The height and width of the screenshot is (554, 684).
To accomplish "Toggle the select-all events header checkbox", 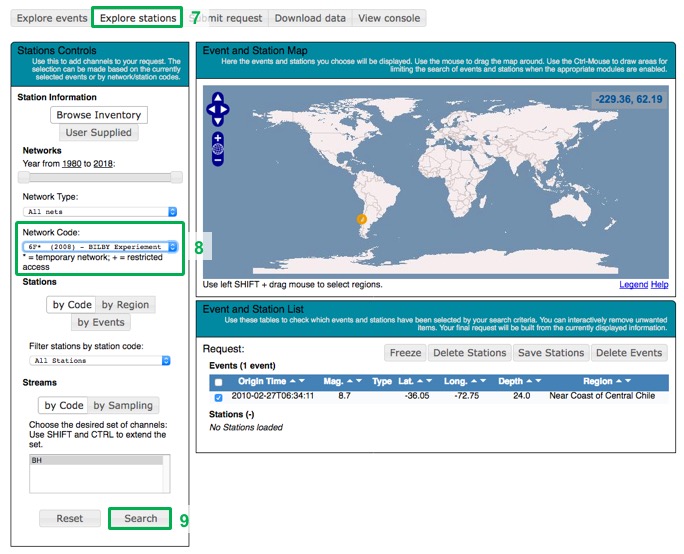I will click(219, 382).
